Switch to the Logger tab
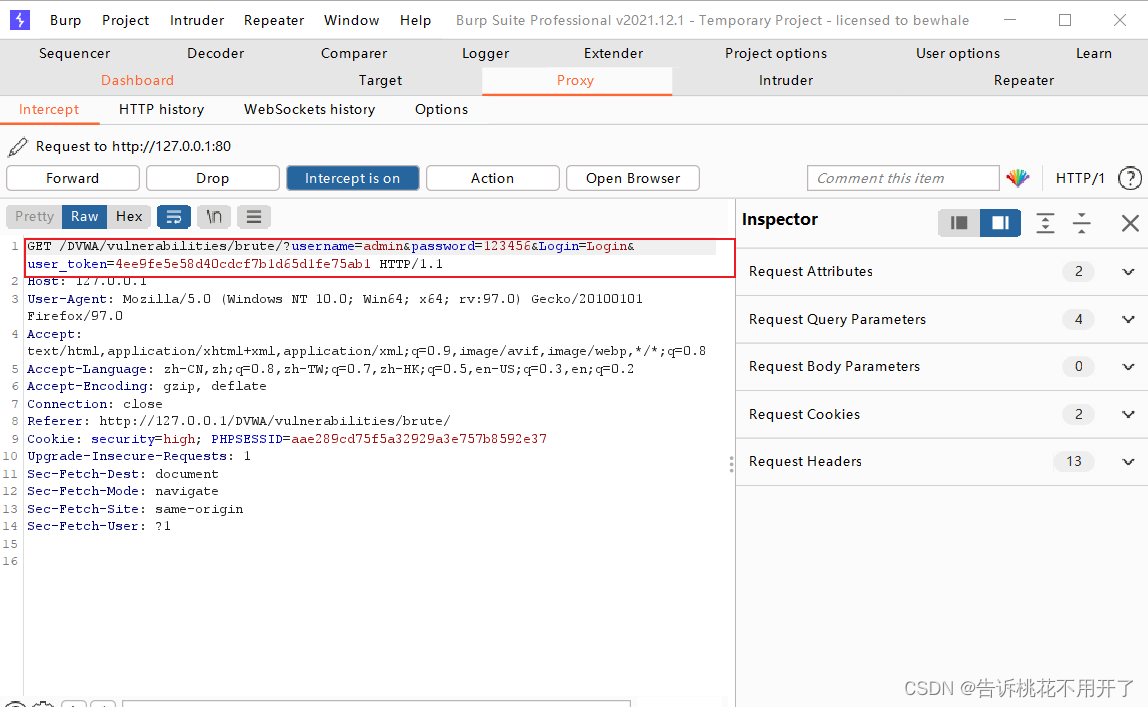Screen dimensions: 1148x707 coord(485,53)
